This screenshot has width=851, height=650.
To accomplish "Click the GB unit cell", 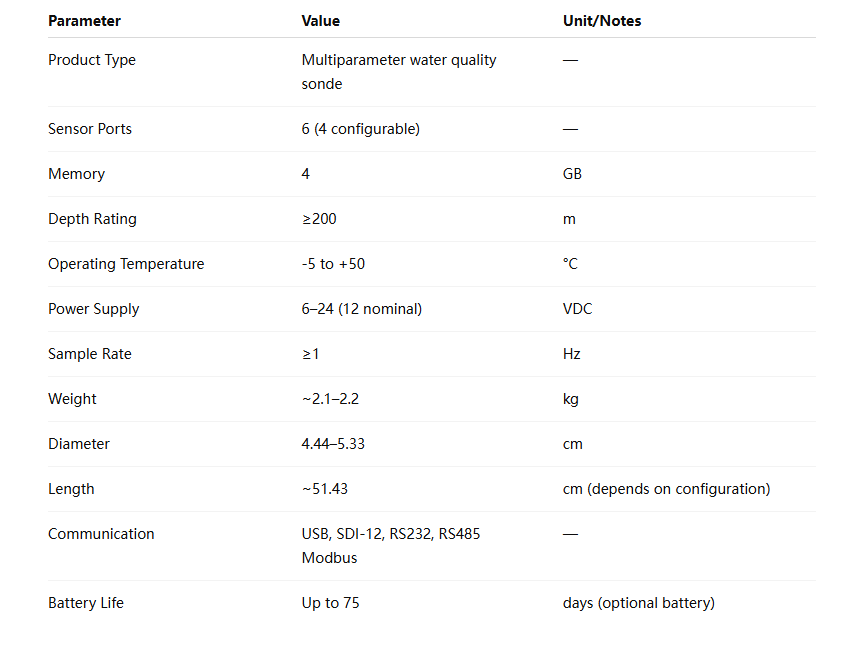I will click(x=572, y=174).
